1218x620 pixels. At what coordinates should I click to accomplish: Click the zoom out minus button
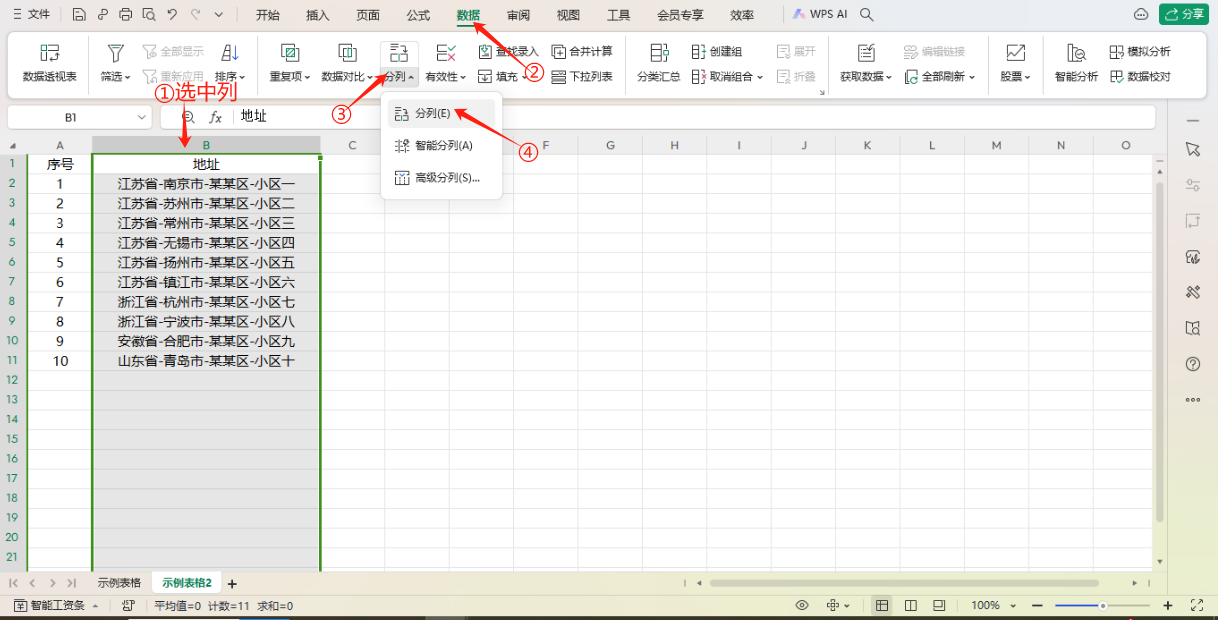click(x=1039, y=605)
